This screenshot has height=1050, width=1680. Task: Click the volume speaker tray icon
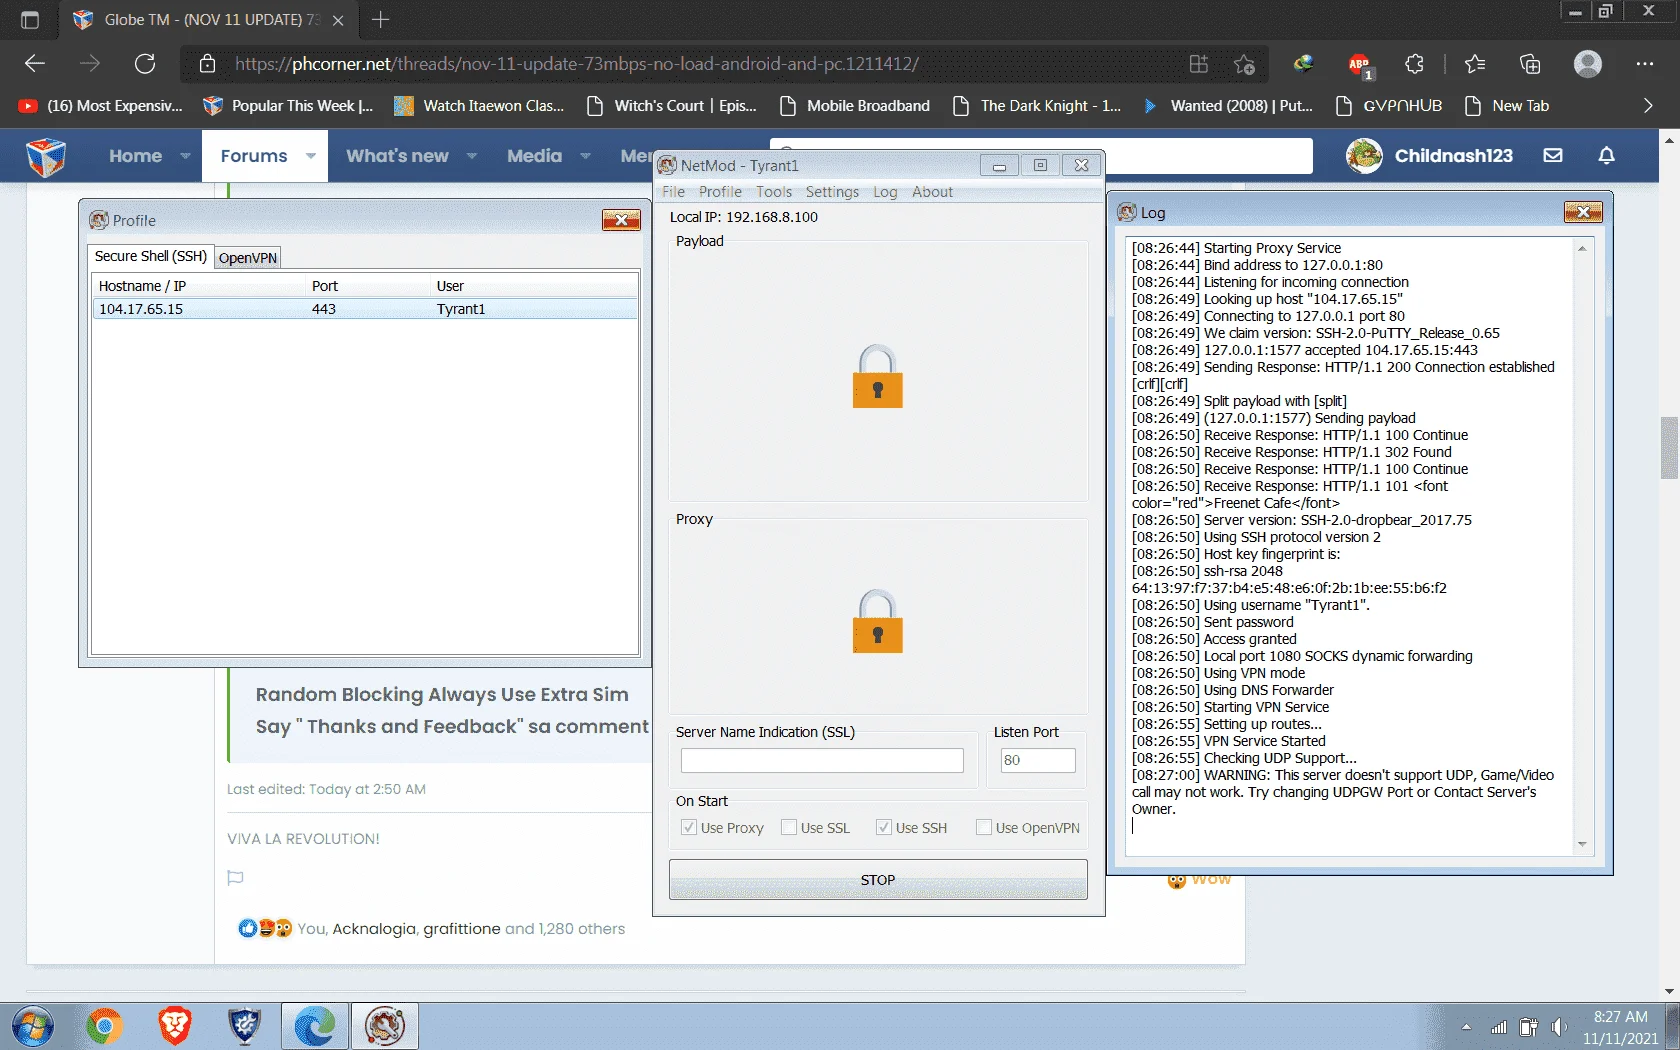[1558, 1027]
